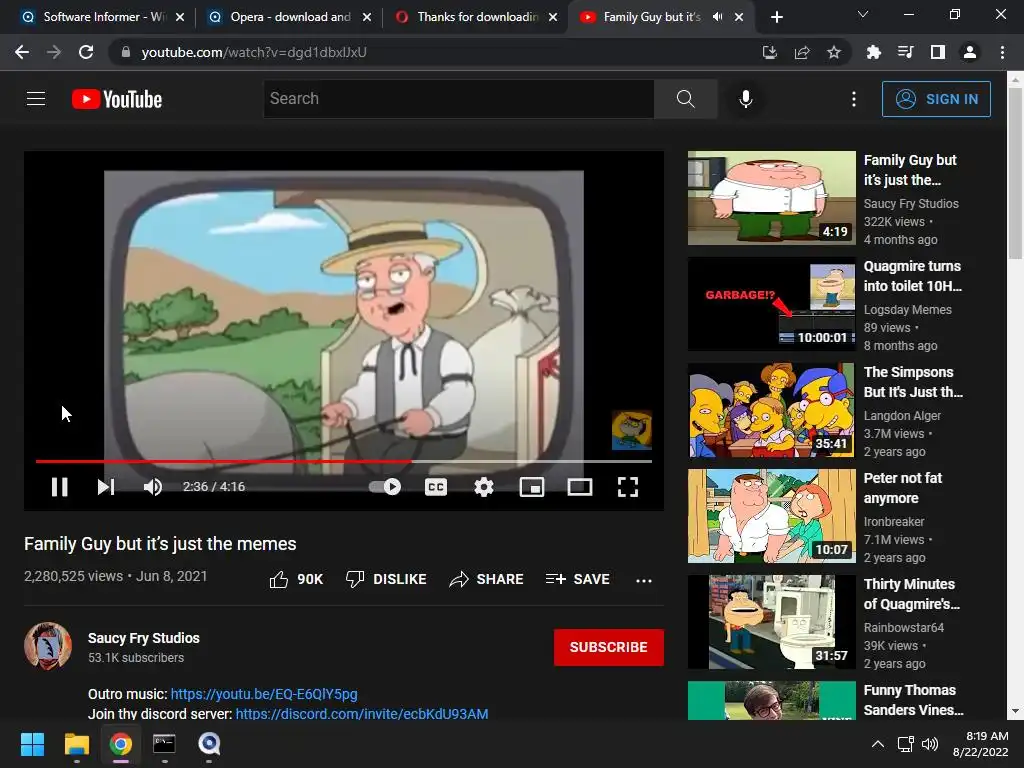Open YouTube settings three-dot menu
The height and width of the screenshot is (768, 1024).
click(x=854, y=99)
